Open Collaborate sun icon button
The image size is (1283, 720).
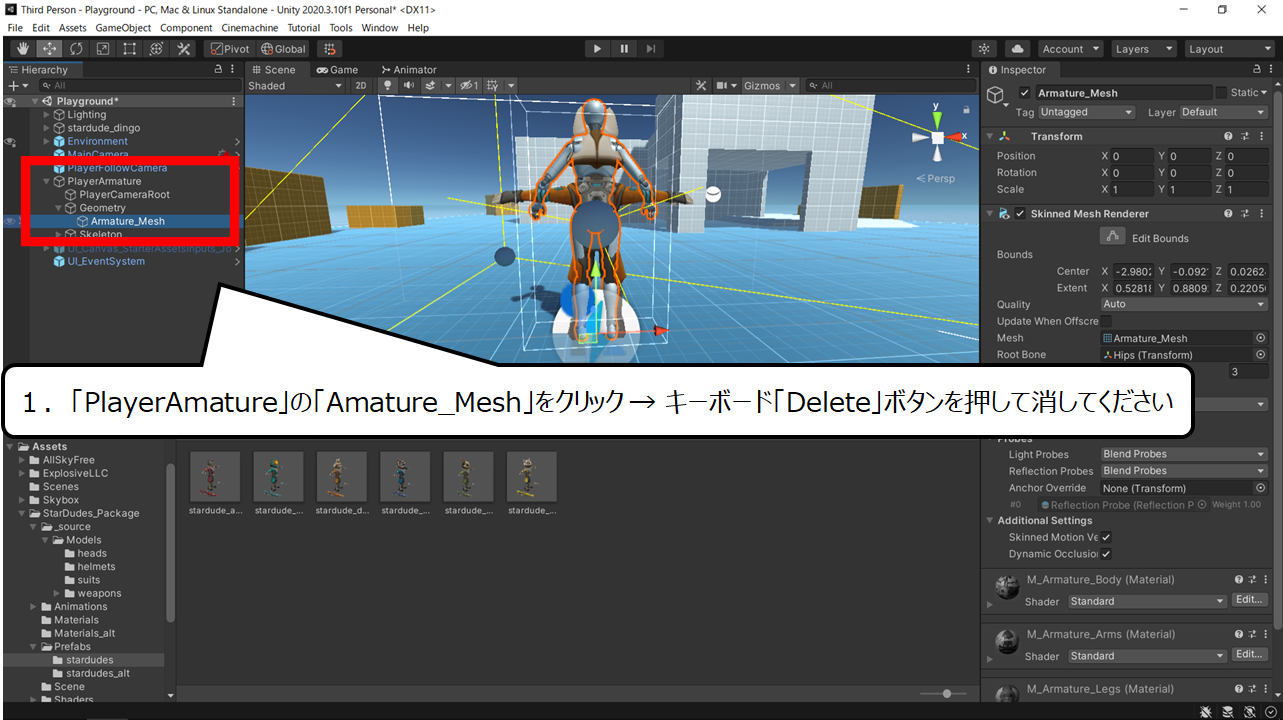(x=985, y=49)
